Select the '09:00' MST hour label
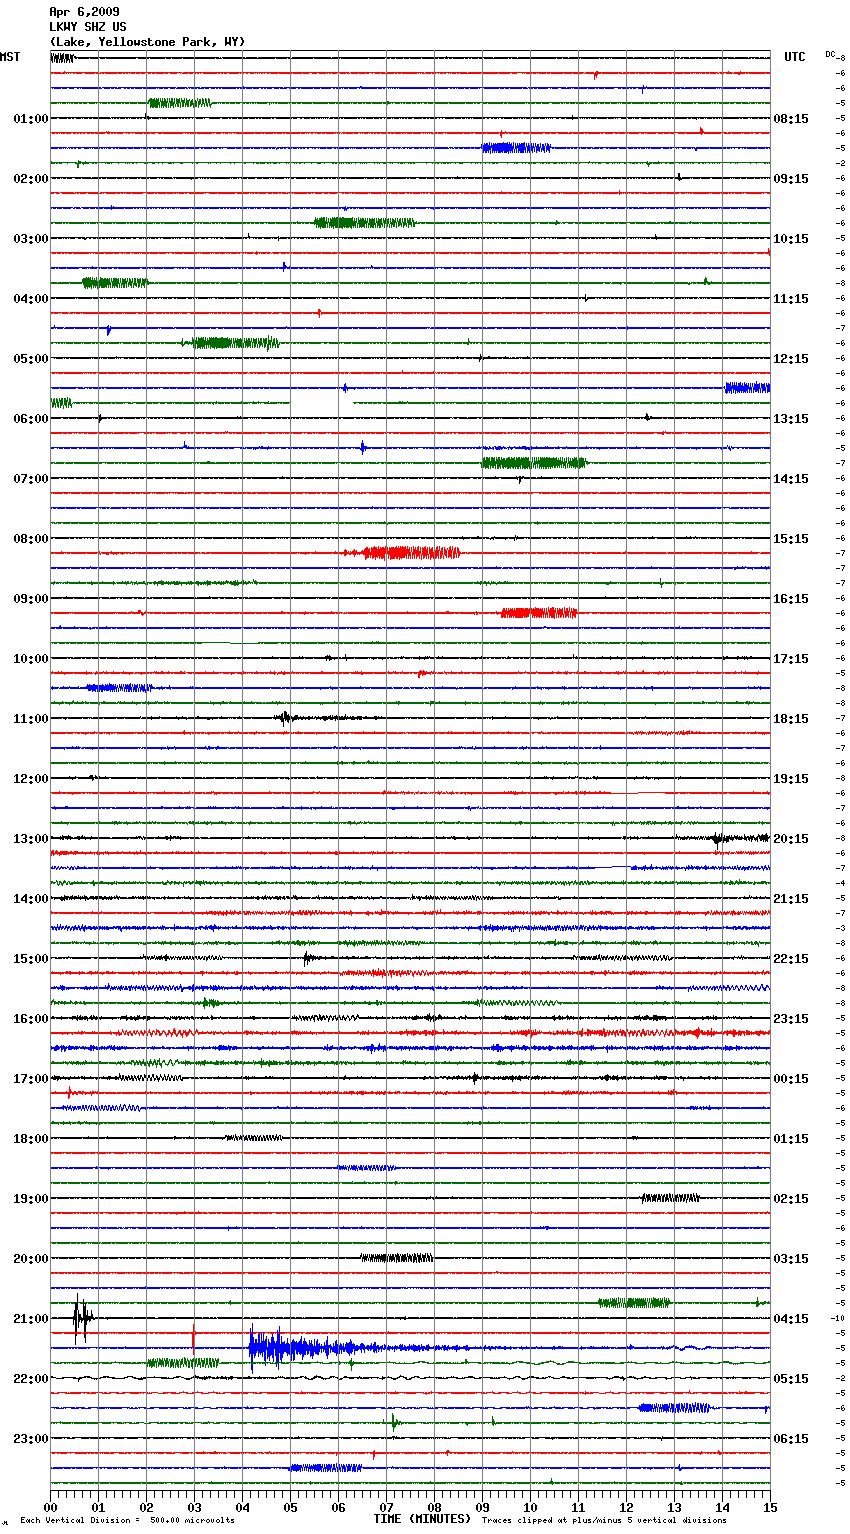The image size is (850, 1534). [x=31, y=599]
